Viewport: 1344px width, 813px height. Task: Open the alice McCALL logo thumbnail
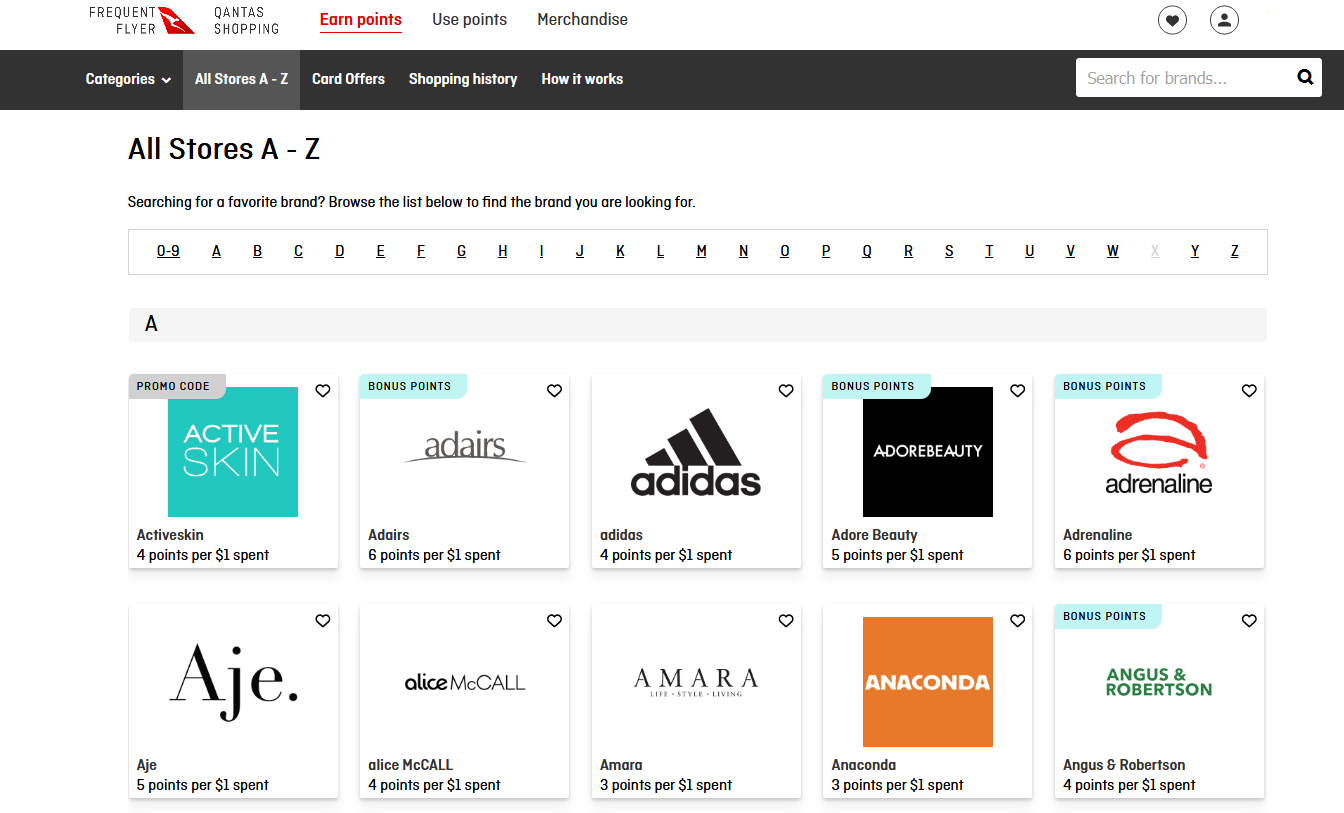pos(465,682)
